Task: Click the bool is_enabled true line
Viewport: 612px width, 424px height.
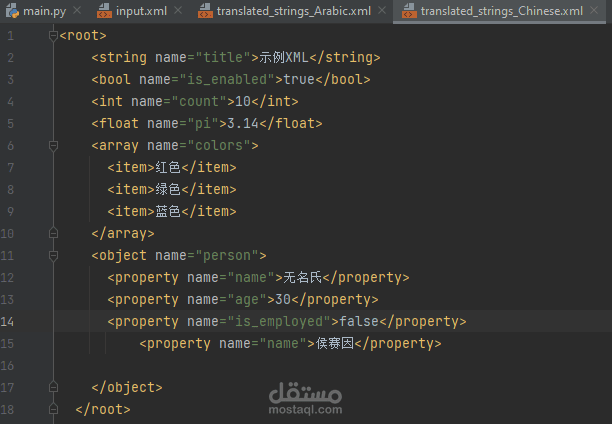Action: coord(231,80)
